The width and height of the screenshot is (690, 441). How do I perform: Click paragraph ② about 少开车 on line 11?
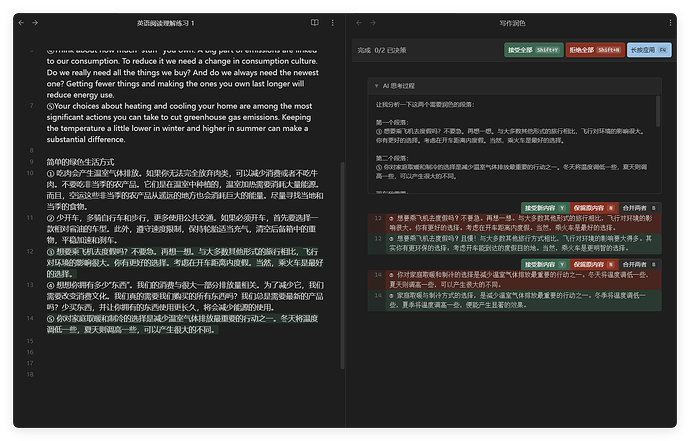(182, 229)
